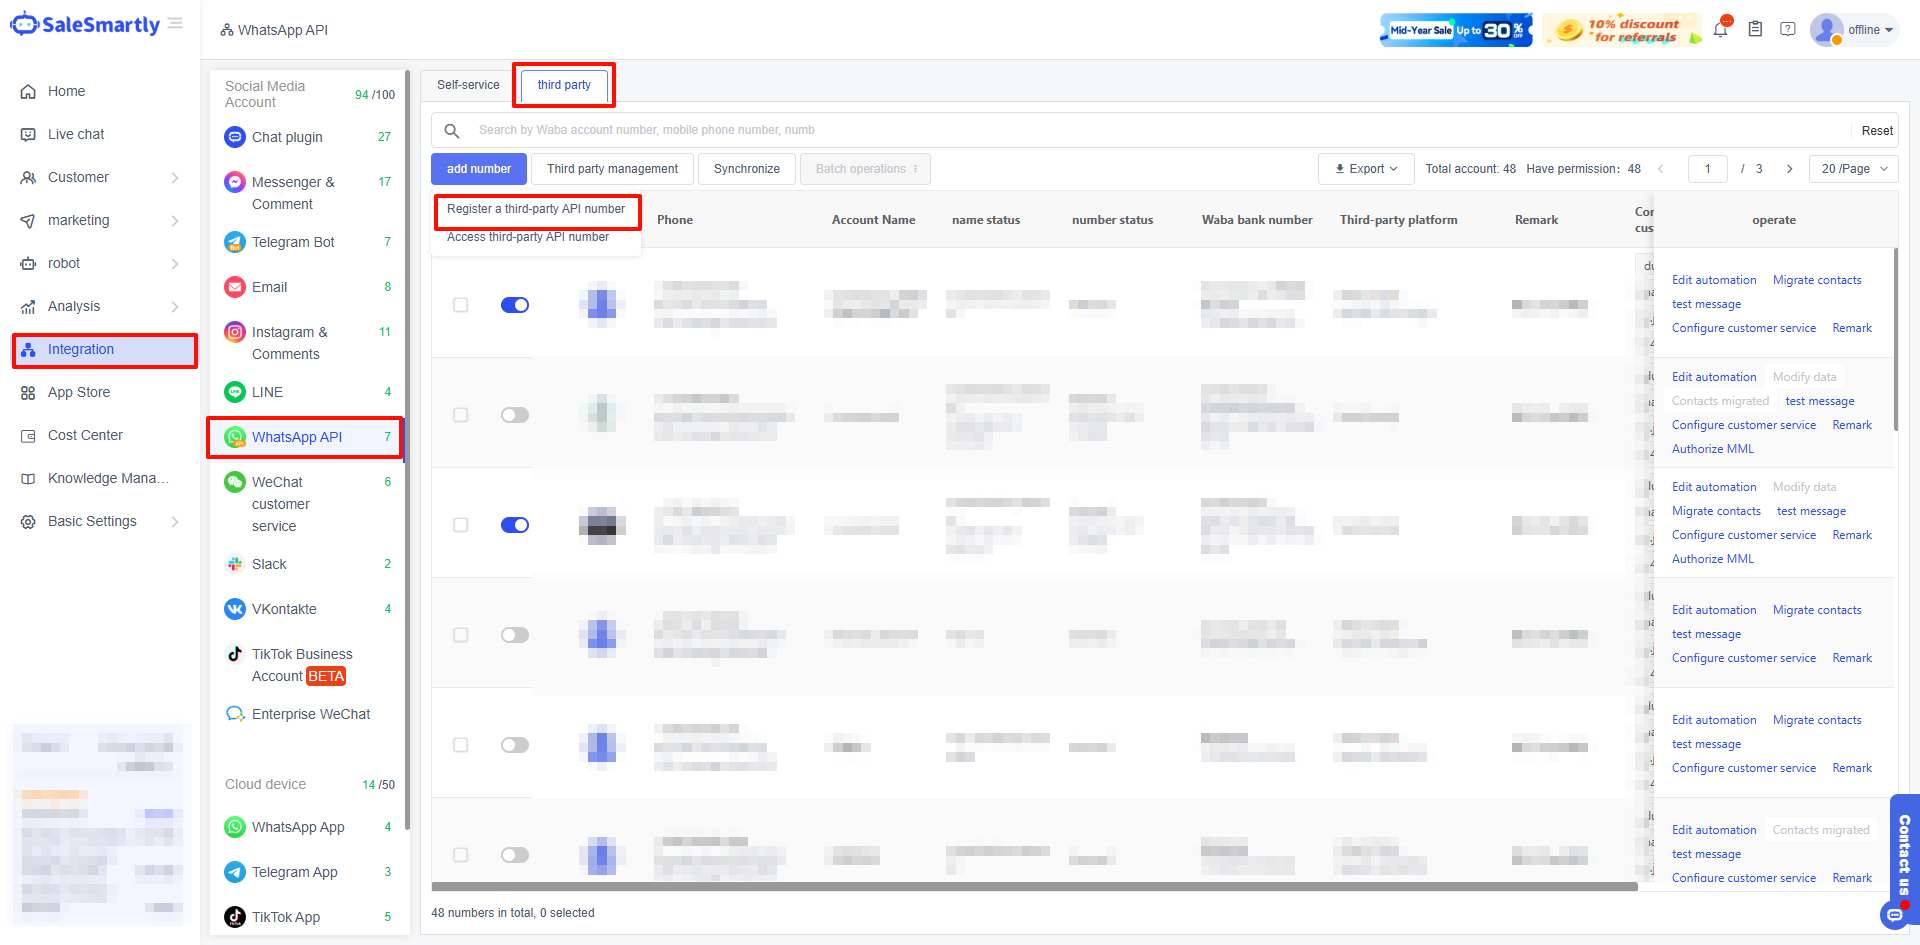The width and height of the screenshot is (1920, 945).
Task: Open the notifications bell icon
Action: pos(1720,30)
